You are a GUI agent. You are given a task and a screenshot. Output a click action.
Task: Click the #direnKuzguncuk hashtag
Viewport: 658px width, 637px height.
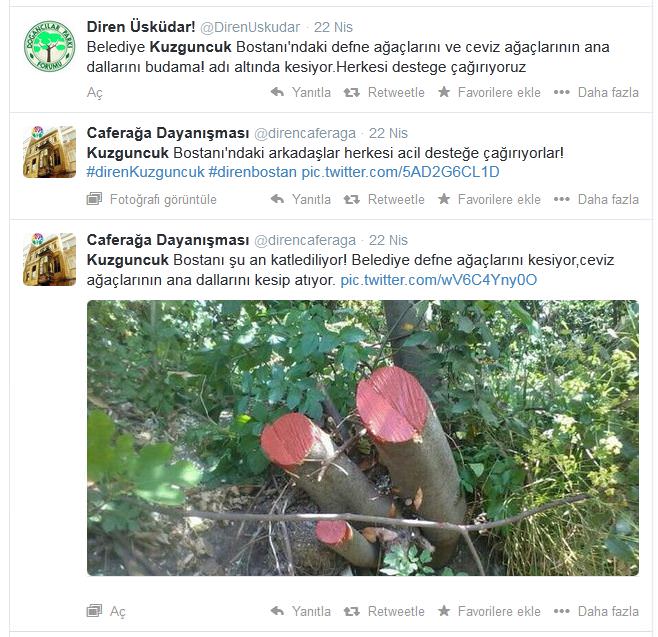(146, 172)
